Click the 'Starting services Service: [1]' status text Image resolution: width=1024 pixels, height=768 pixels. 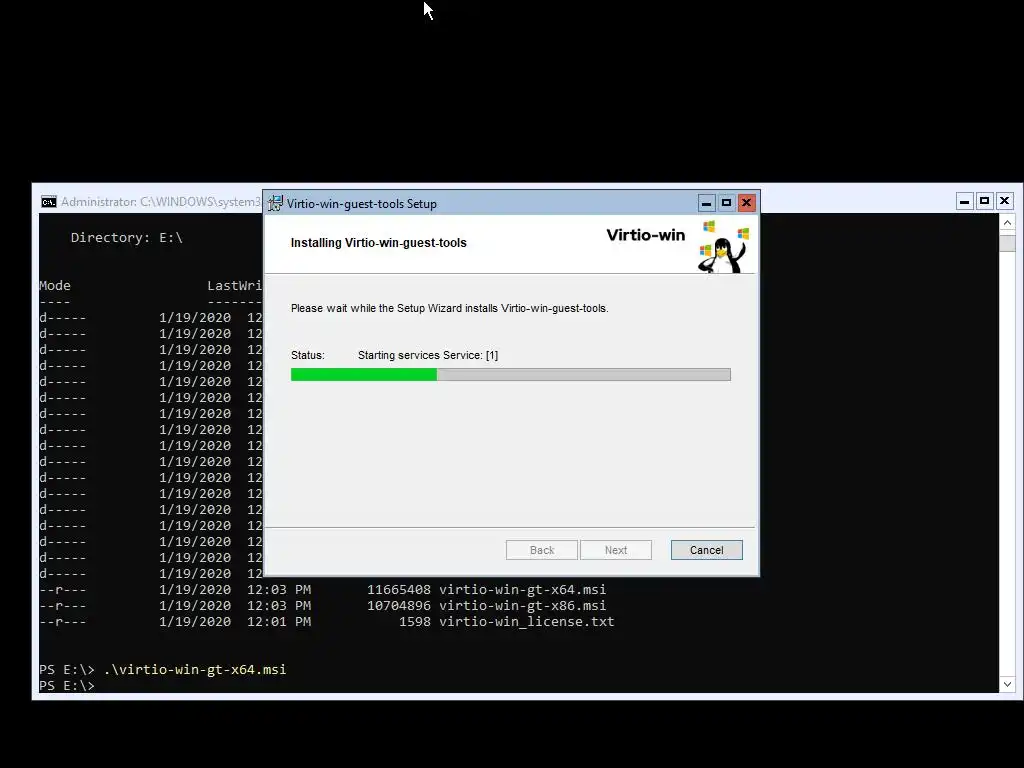[x=428, y=355]
